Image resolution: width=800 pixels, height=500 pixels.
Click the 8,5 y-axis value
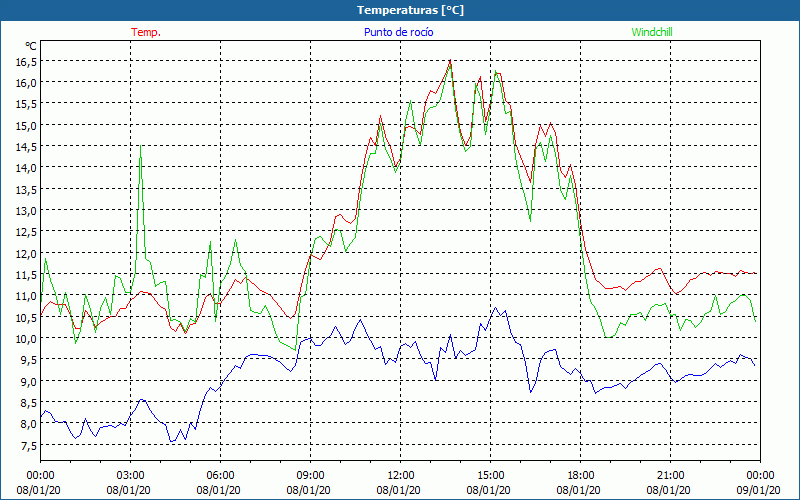point(28,403)
